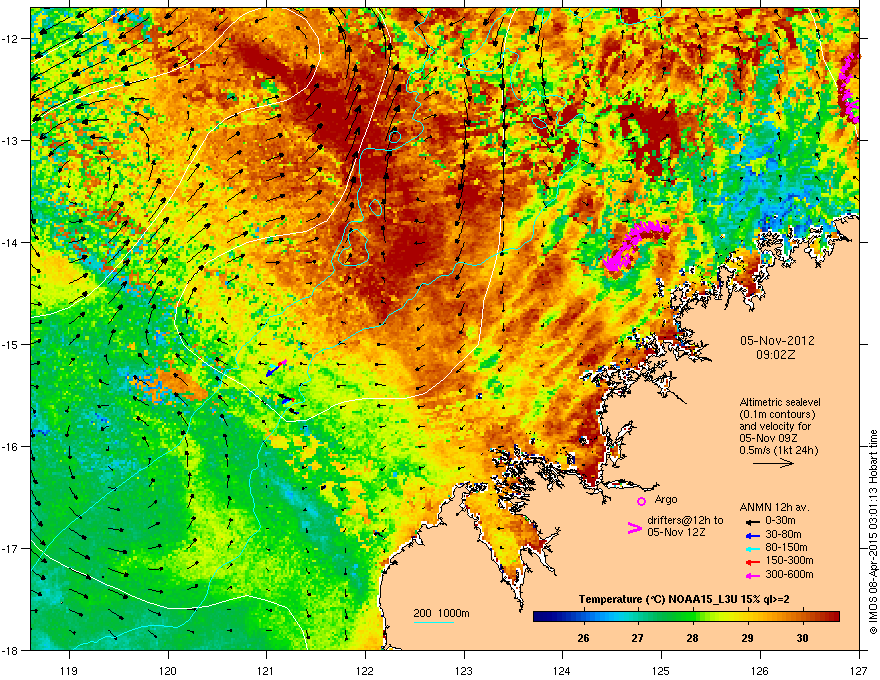Click the ANMN 12h av. legend heading
Viewport: 880px width, 680px height.
coord(774,507)
